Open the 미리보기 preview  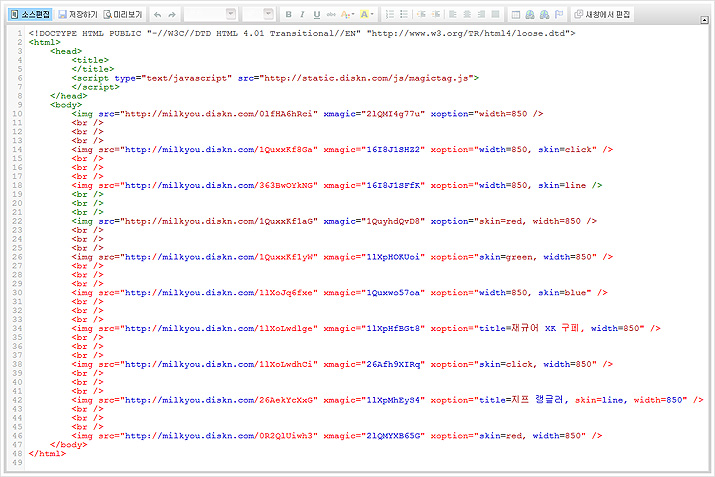[123, 15]
